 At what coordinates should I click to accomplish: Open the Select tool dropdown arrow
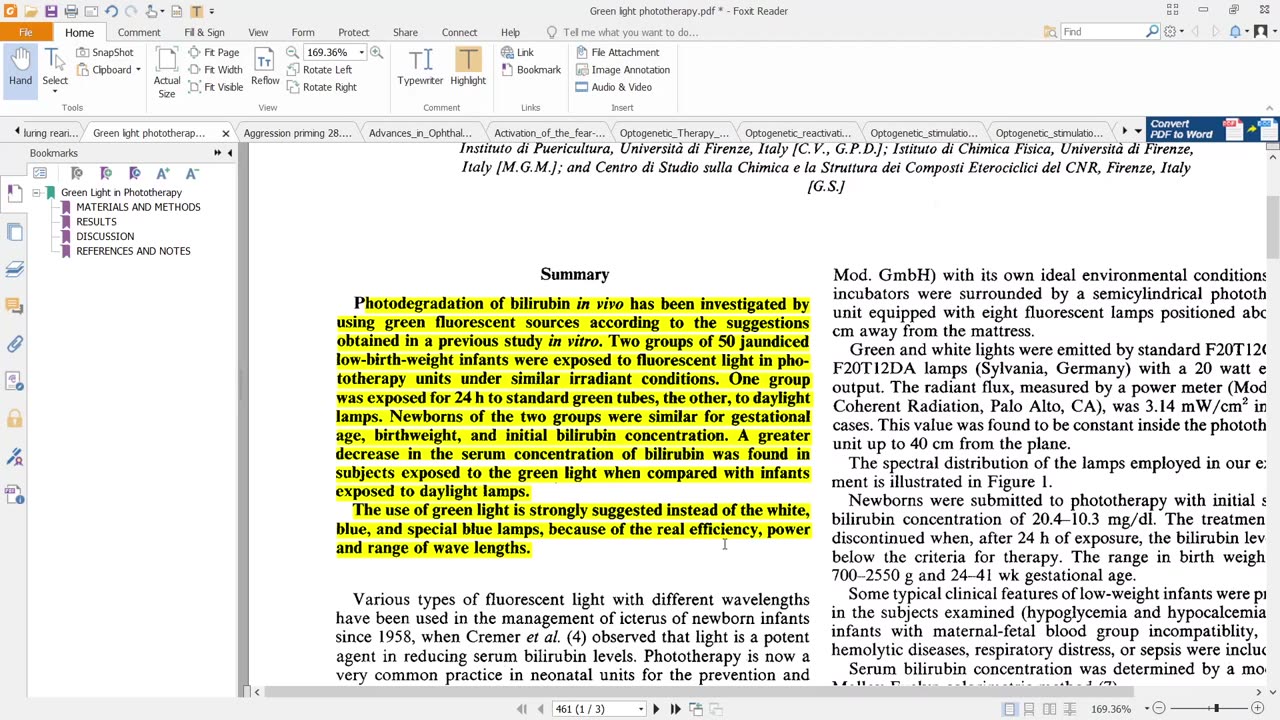coord(55,91)
